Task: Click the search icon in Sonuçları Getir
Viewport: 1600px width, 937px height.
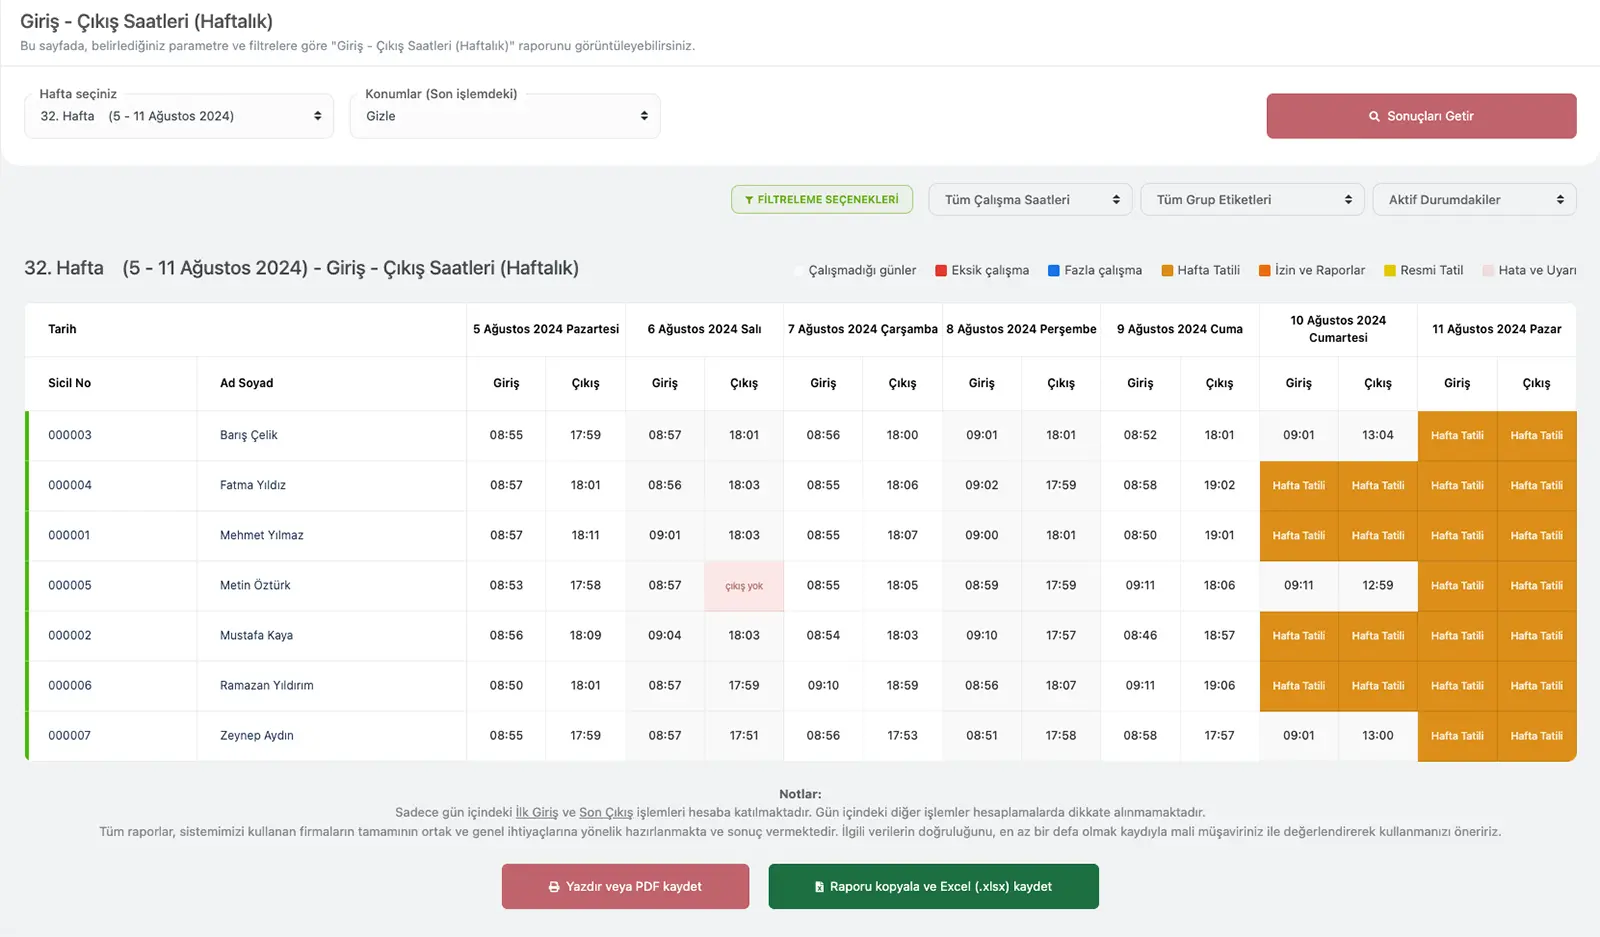Action: point(1374,117)
